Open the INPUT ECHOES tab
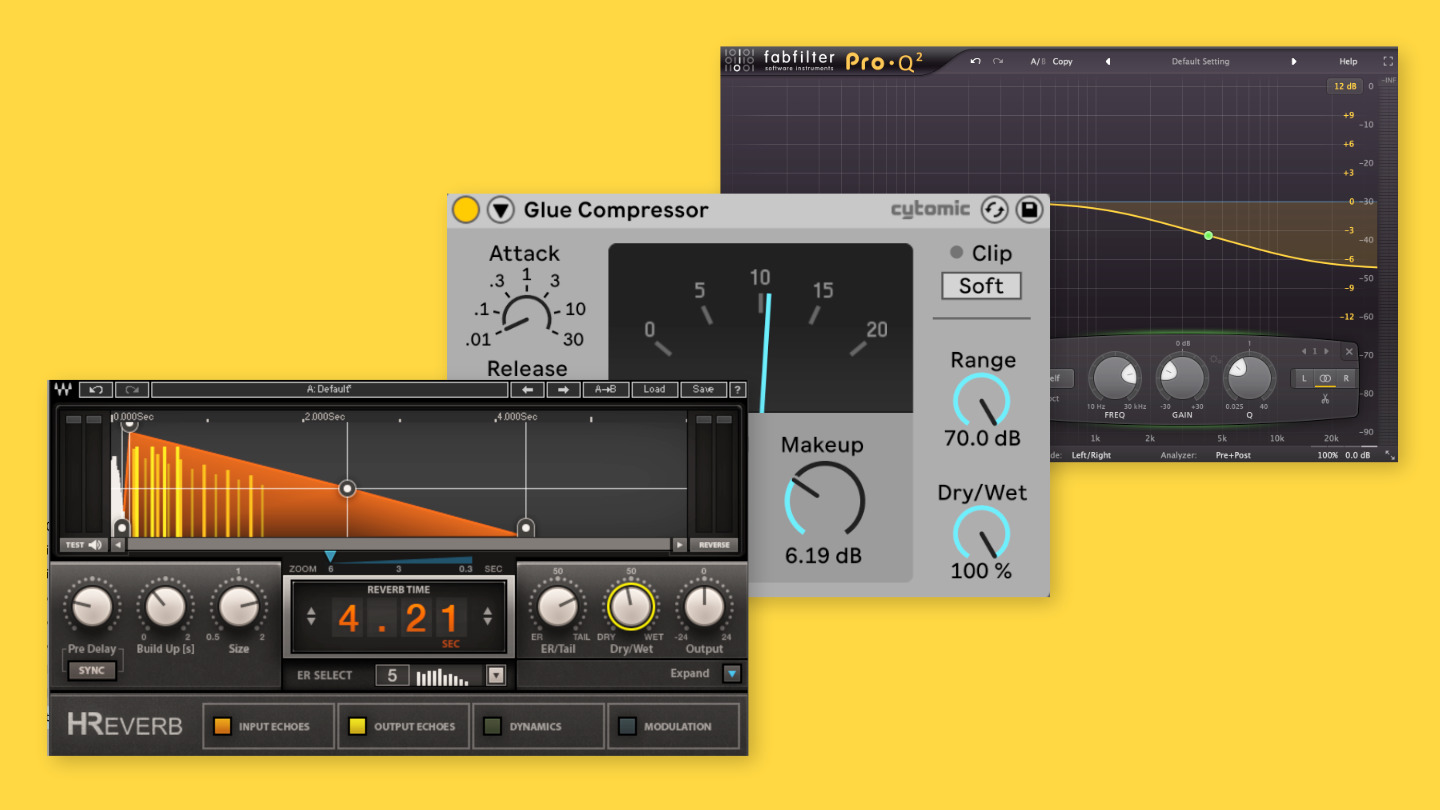Image resolution: width=1440 pixels, height=810 pixels. [269, 727]
